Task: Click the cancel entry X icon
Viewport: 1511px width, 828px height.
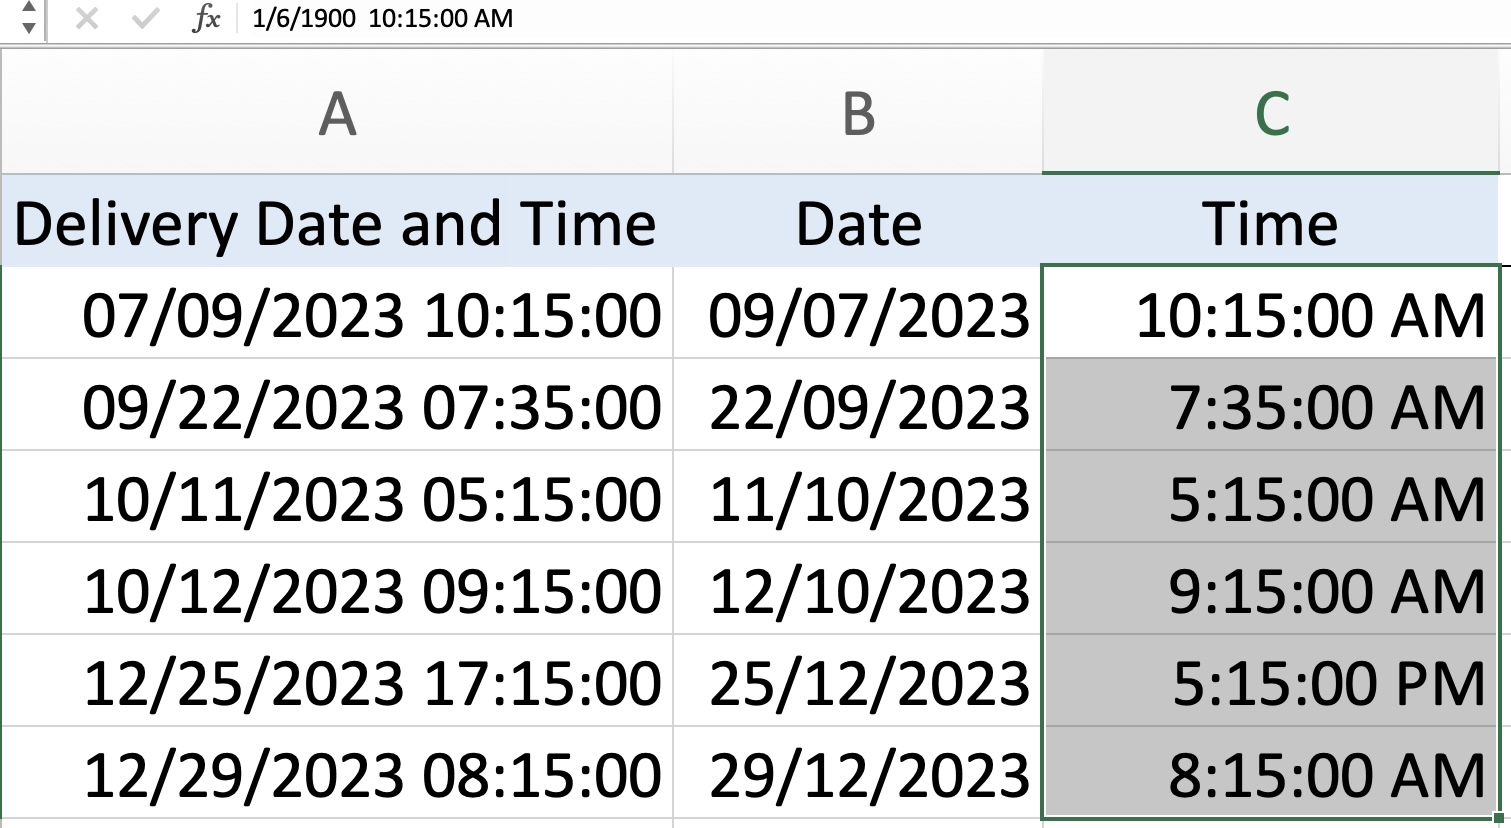Action: [87, 19]
